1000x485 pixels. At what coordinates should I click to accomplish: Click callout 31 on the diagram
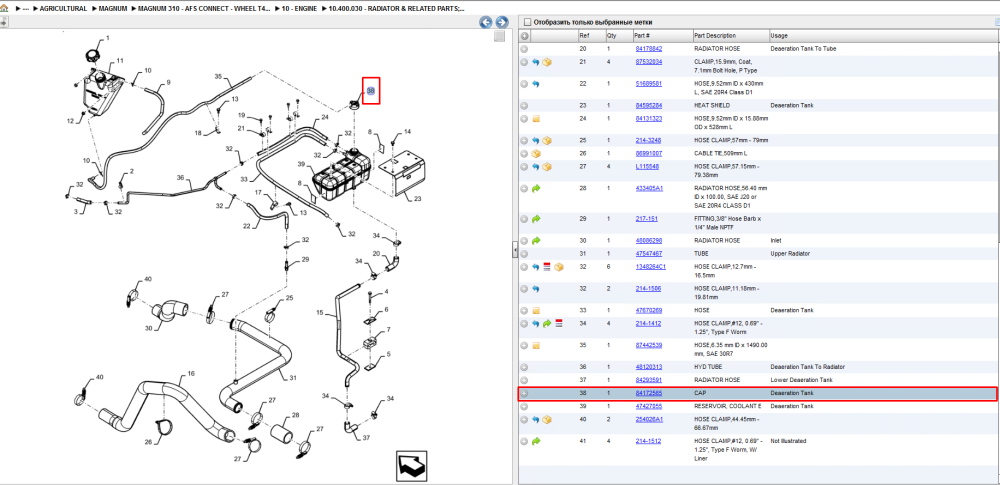[293, 378]
